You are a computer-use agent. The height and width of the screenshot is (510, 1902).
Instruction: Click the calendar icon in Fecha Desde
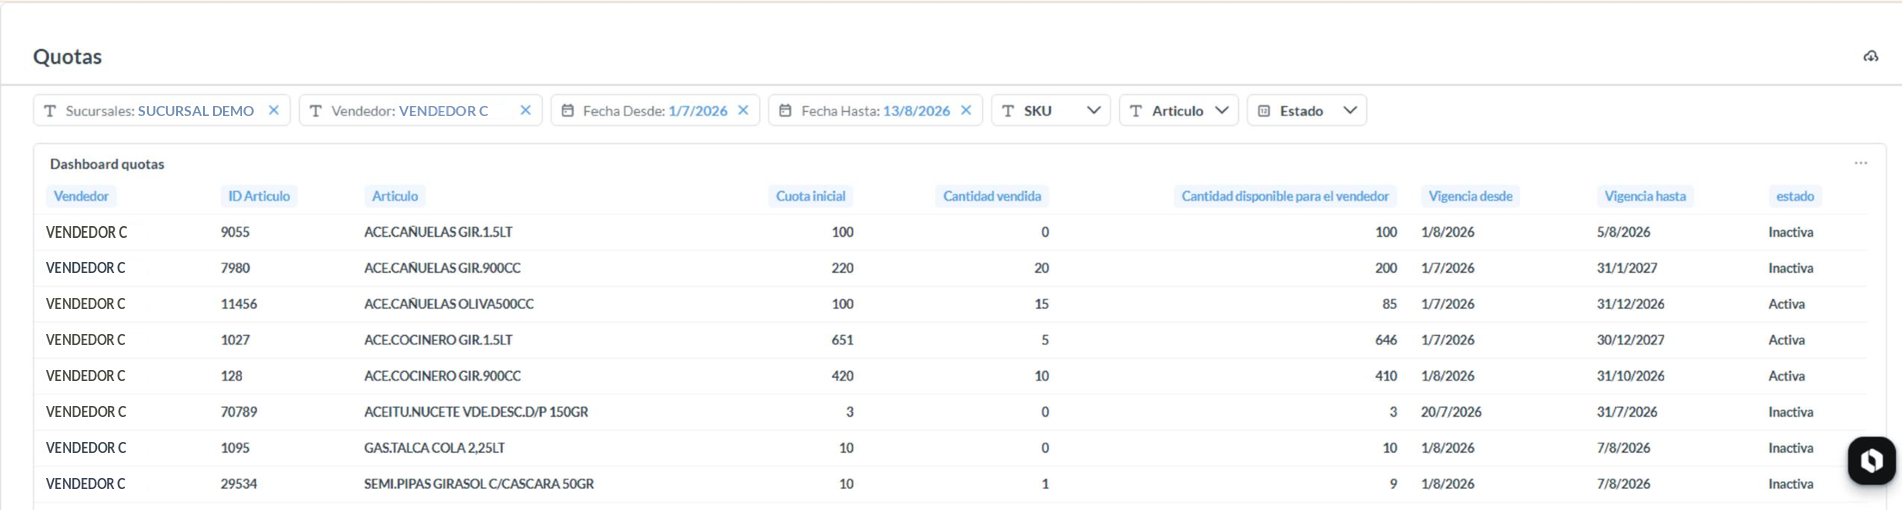[x=567, y=111]
